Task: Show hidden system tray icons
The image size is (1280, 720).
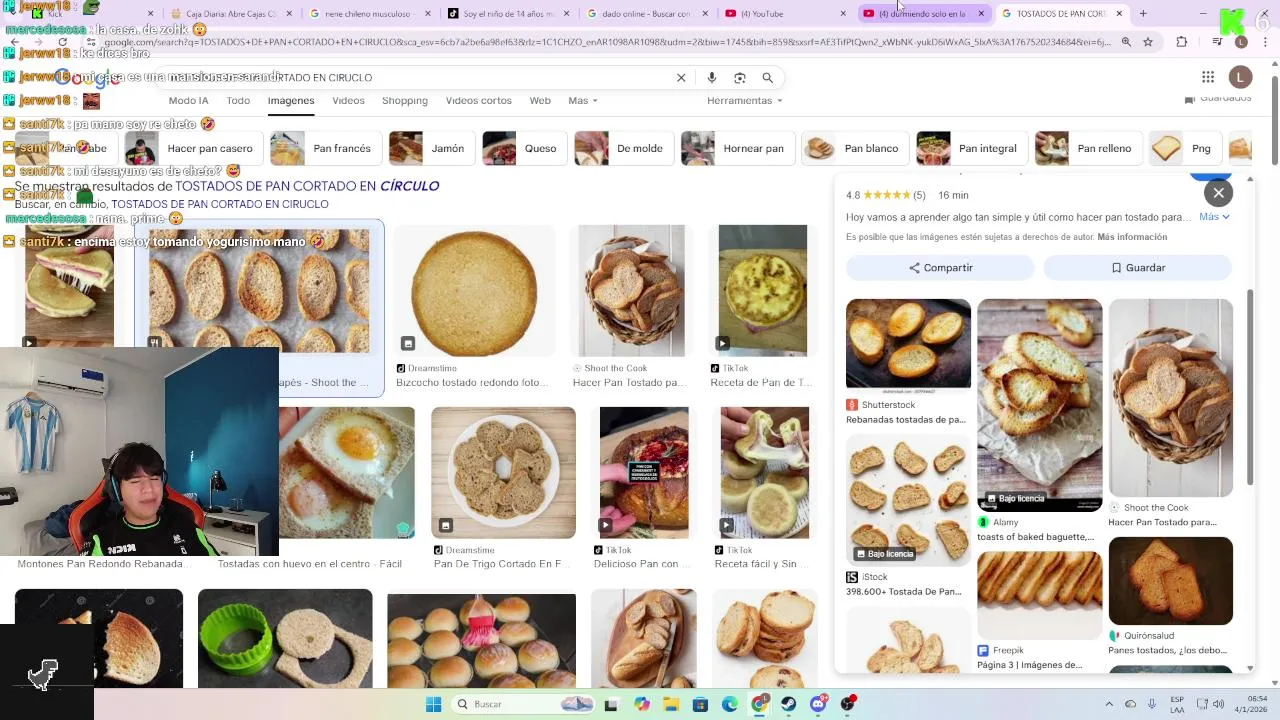Action: (1108, 704)
